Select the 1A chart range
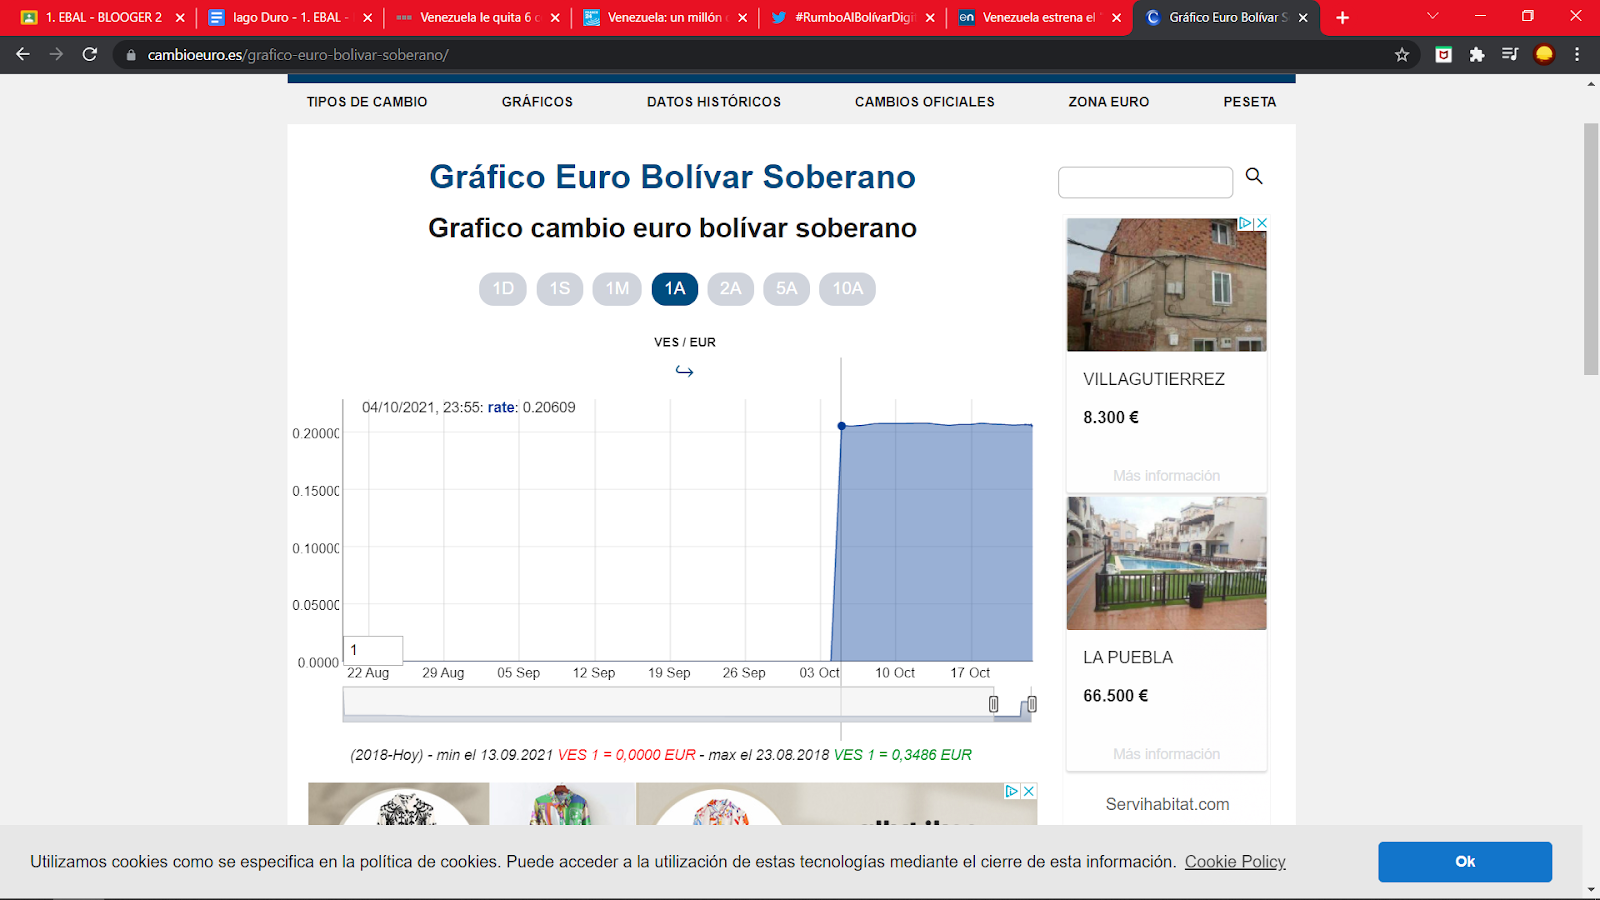 coord(675,289)
